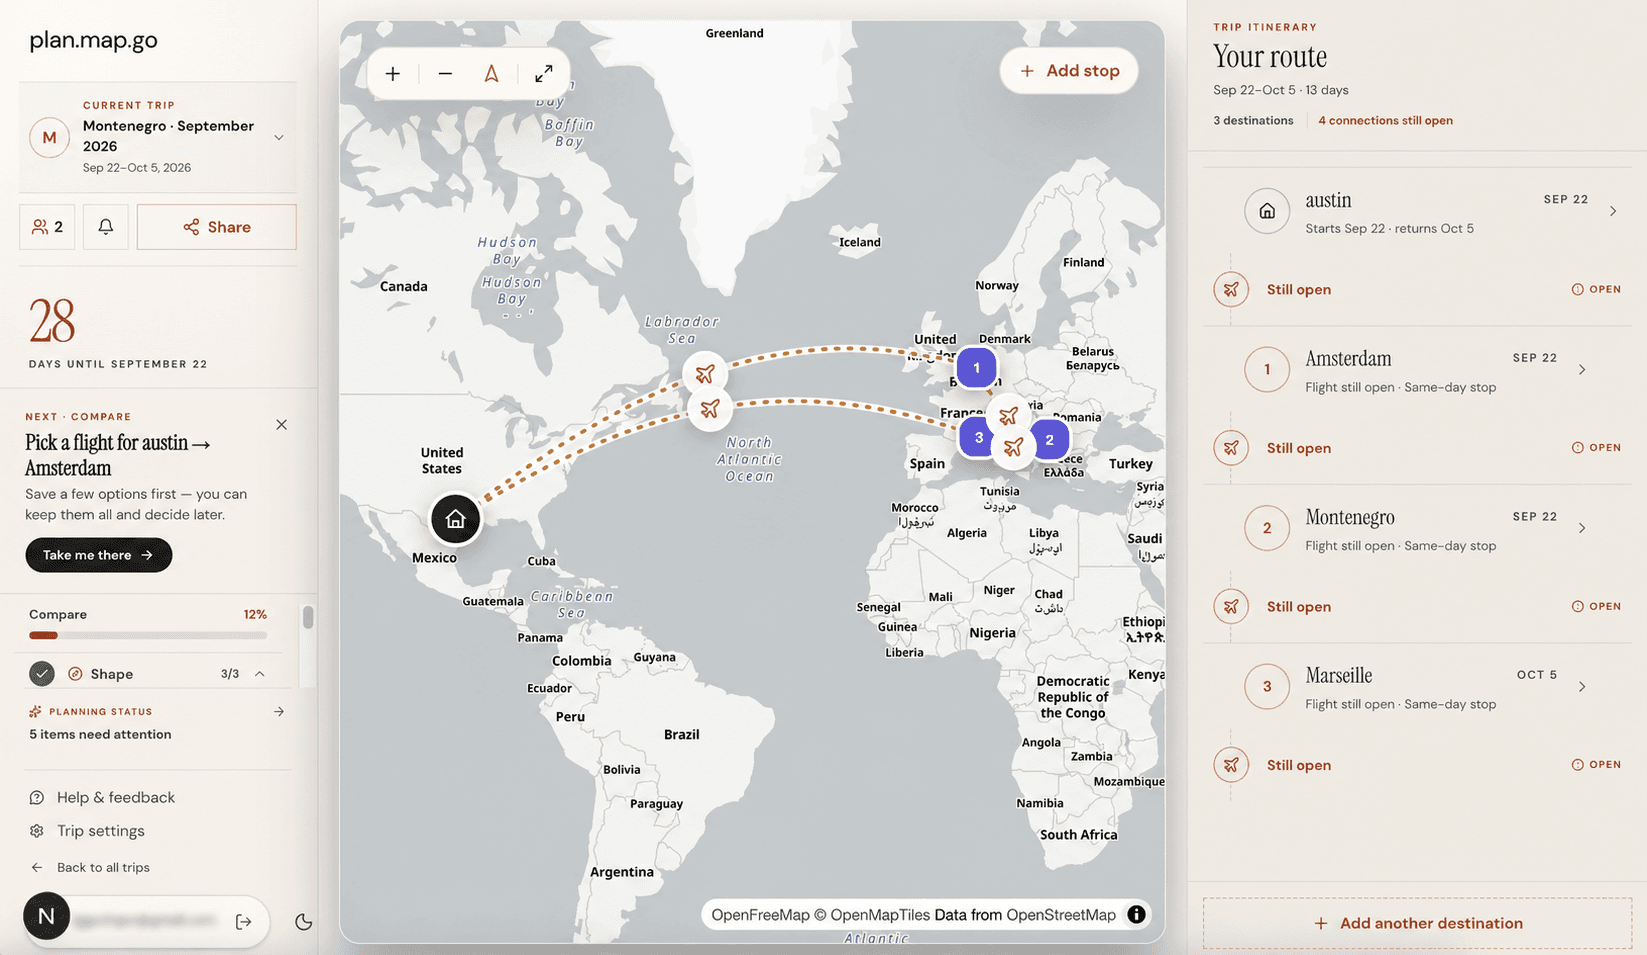1647x955 pixels.
Task: Select map marker 1 for Amsterdam
Action: pos(976,368)
